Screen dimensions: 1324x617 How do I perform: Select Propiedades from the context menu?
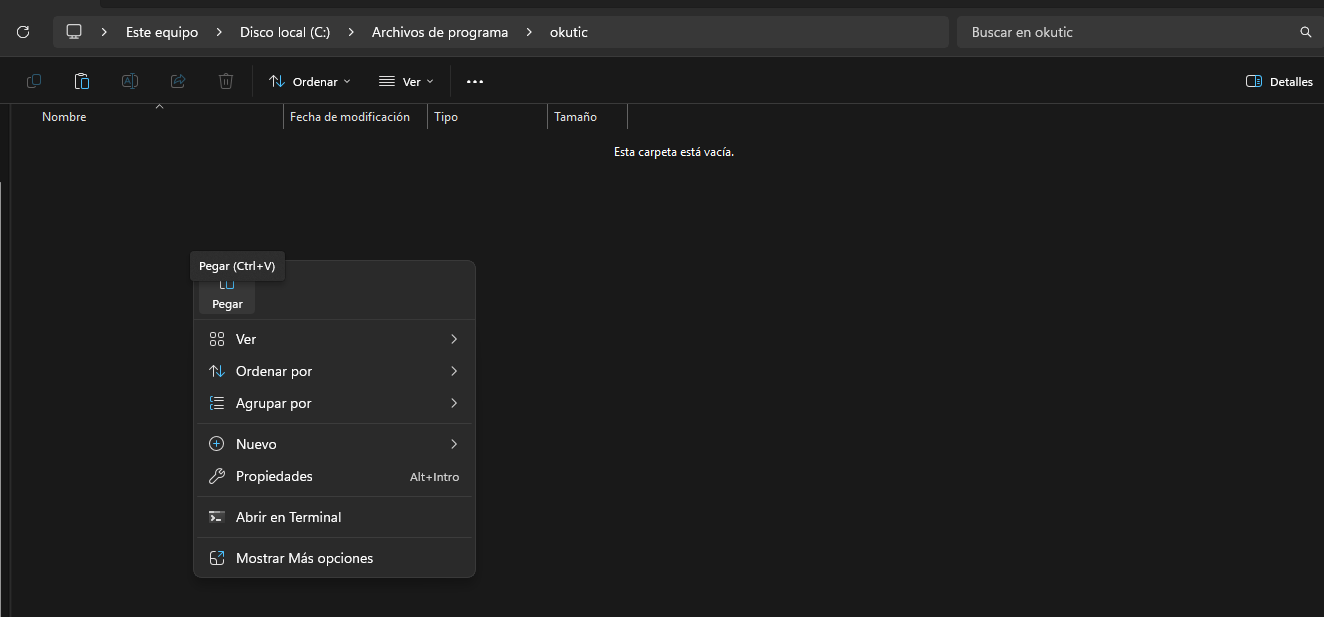click(274, 476)
